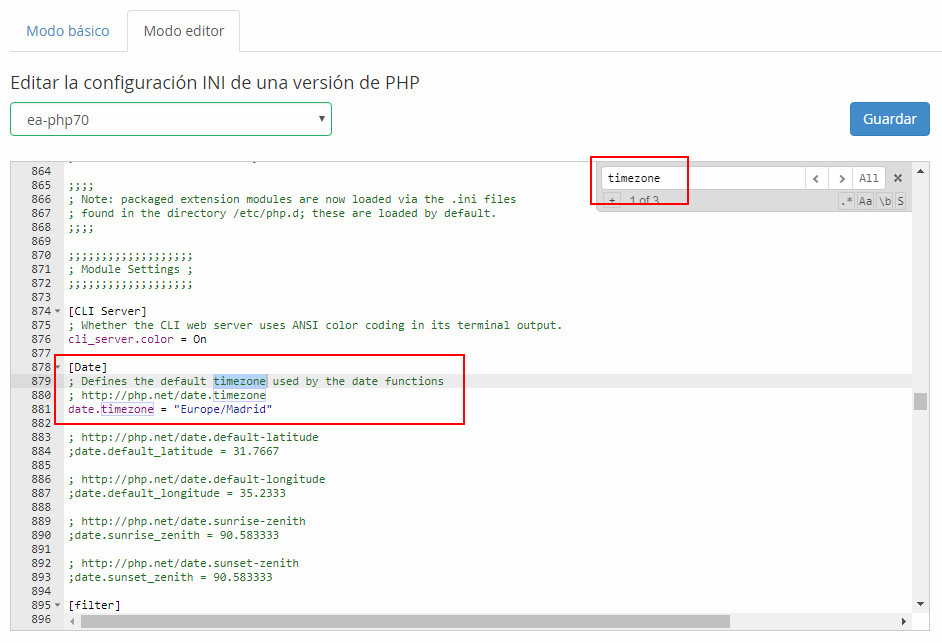This screenshot has width=942, height=643.
Task: Go to next search match arrow
Action: [842, 178]
